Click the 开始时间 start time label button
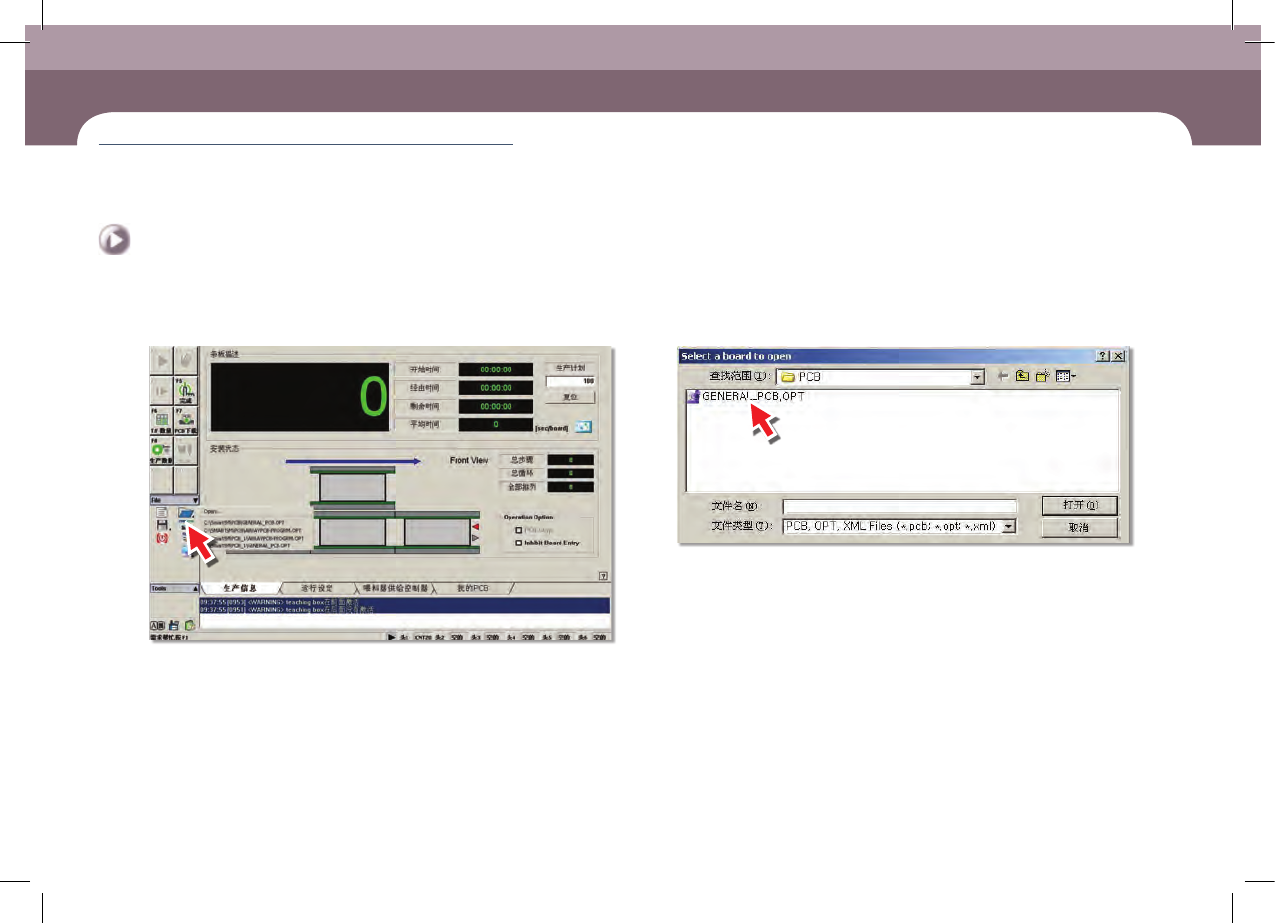The width and height of the screenshot is (1275, 923). point(424,368)
